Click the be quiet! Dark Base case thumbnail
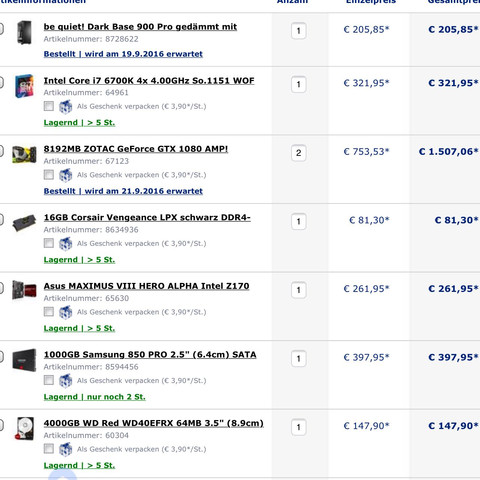 [25, 32]
